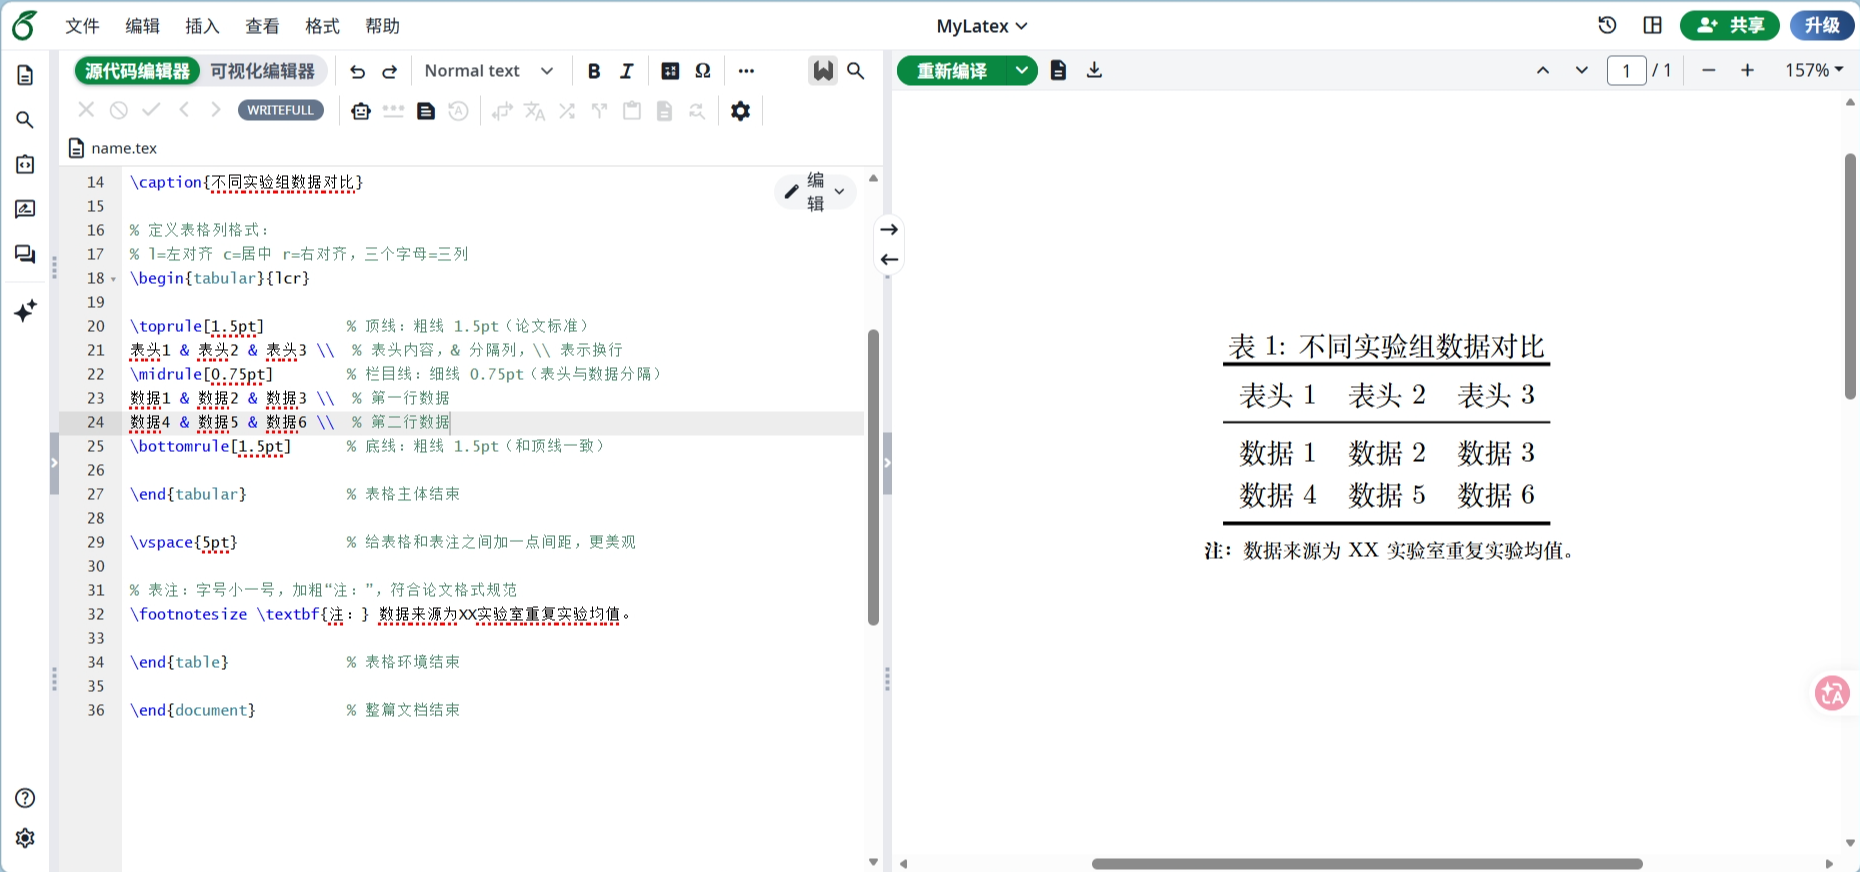
Task: Switch to visual editor (可视化编辑器)
Action: [x=263, y=71]
